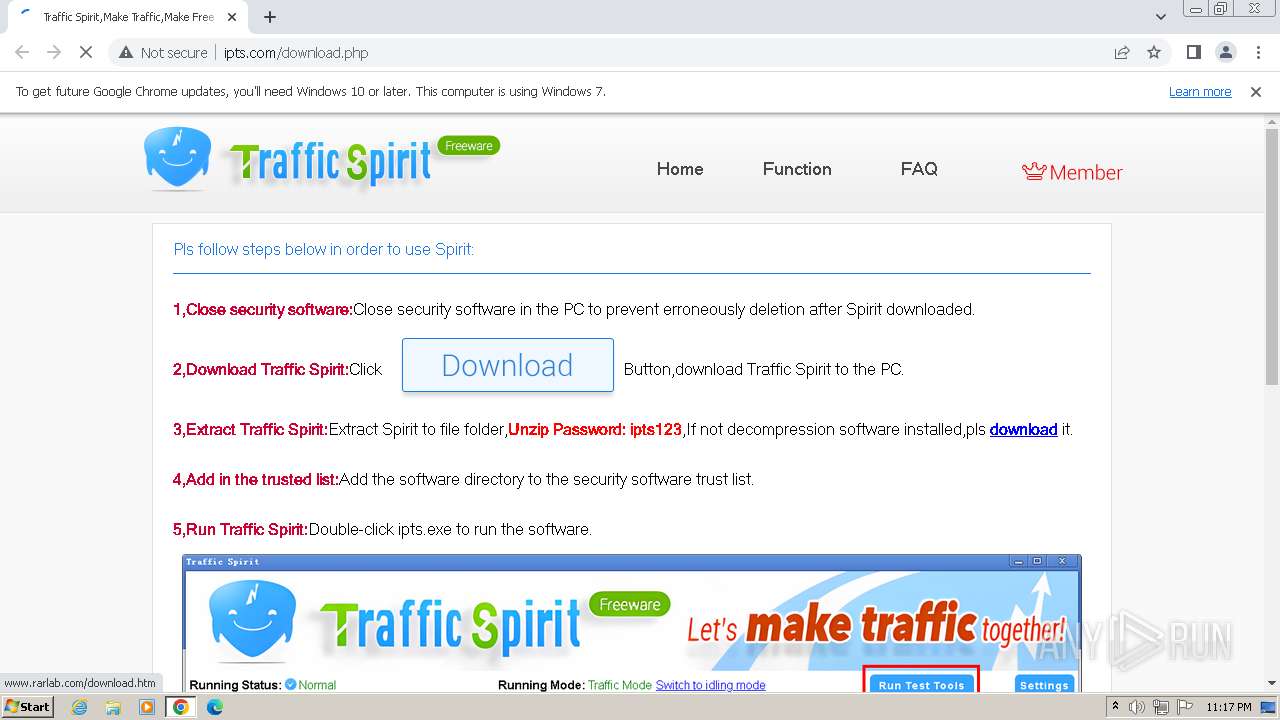
Task: Open a new browser tab
Action: 270,17
